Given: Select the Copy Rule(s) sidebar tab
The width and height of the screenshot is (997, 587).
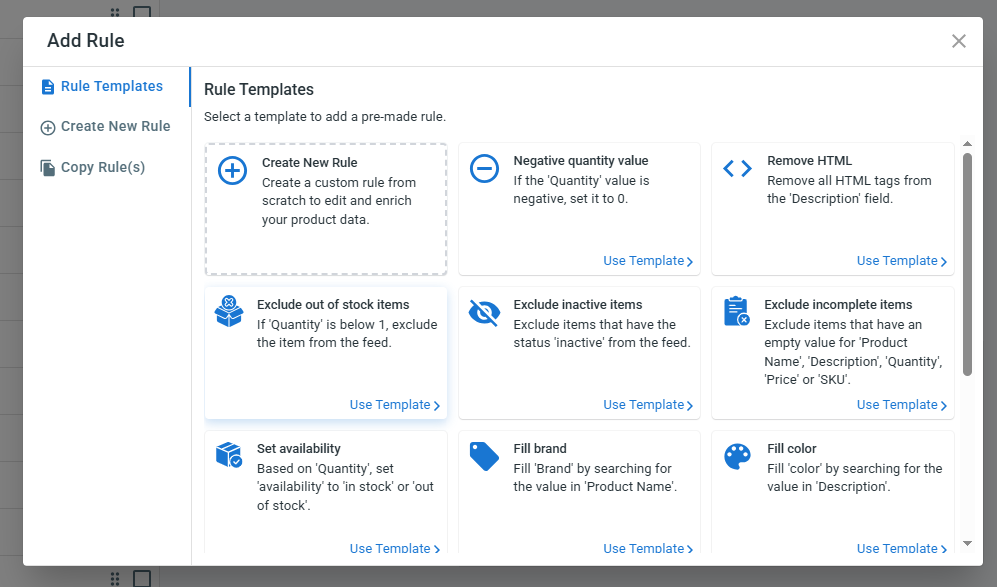Looking at the screenshot, I should (102, 167).
